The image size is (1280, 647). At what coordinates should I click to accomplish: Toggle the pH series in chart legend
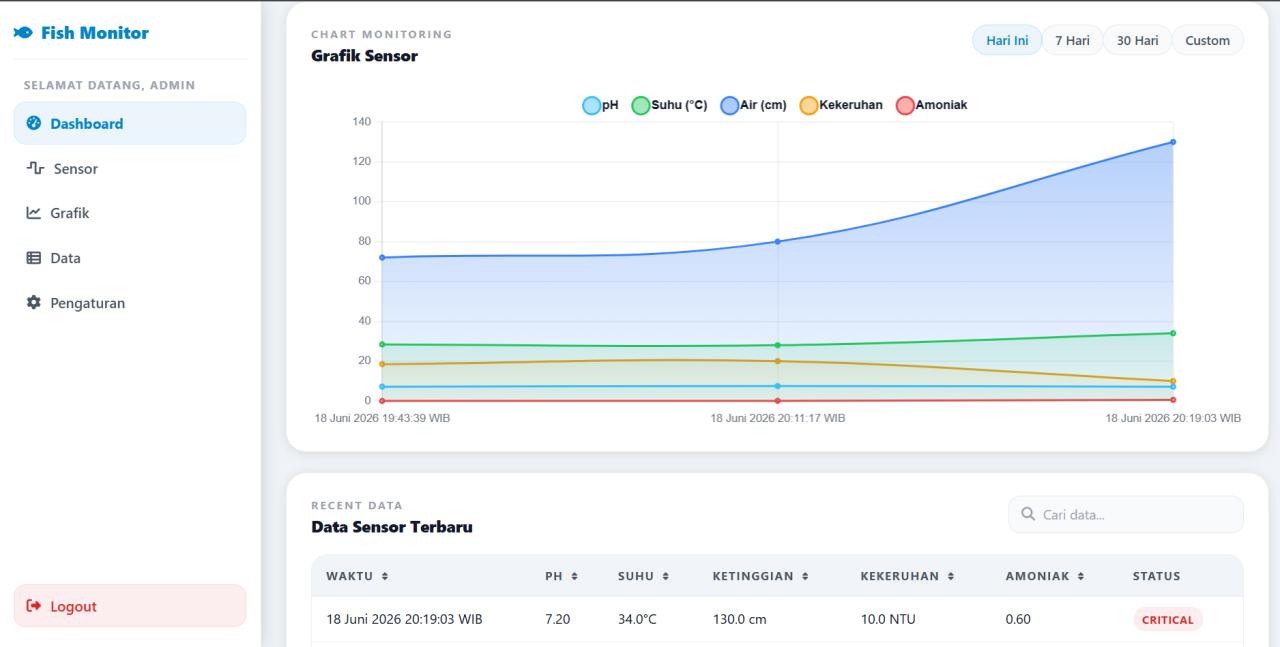601,105
